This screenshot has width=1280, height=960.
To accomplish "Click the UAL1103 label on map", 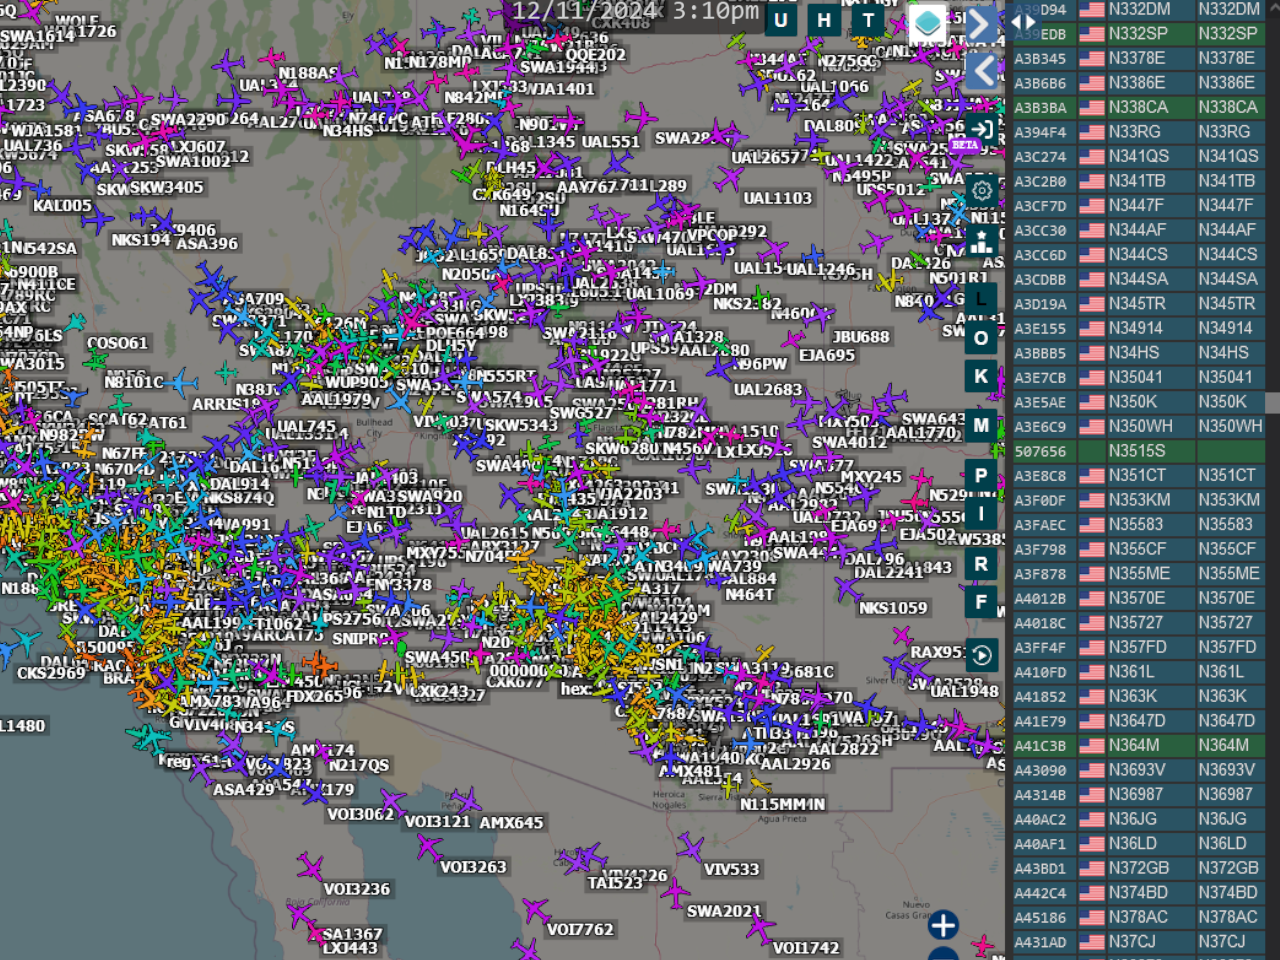I will [x=777, y=198].
